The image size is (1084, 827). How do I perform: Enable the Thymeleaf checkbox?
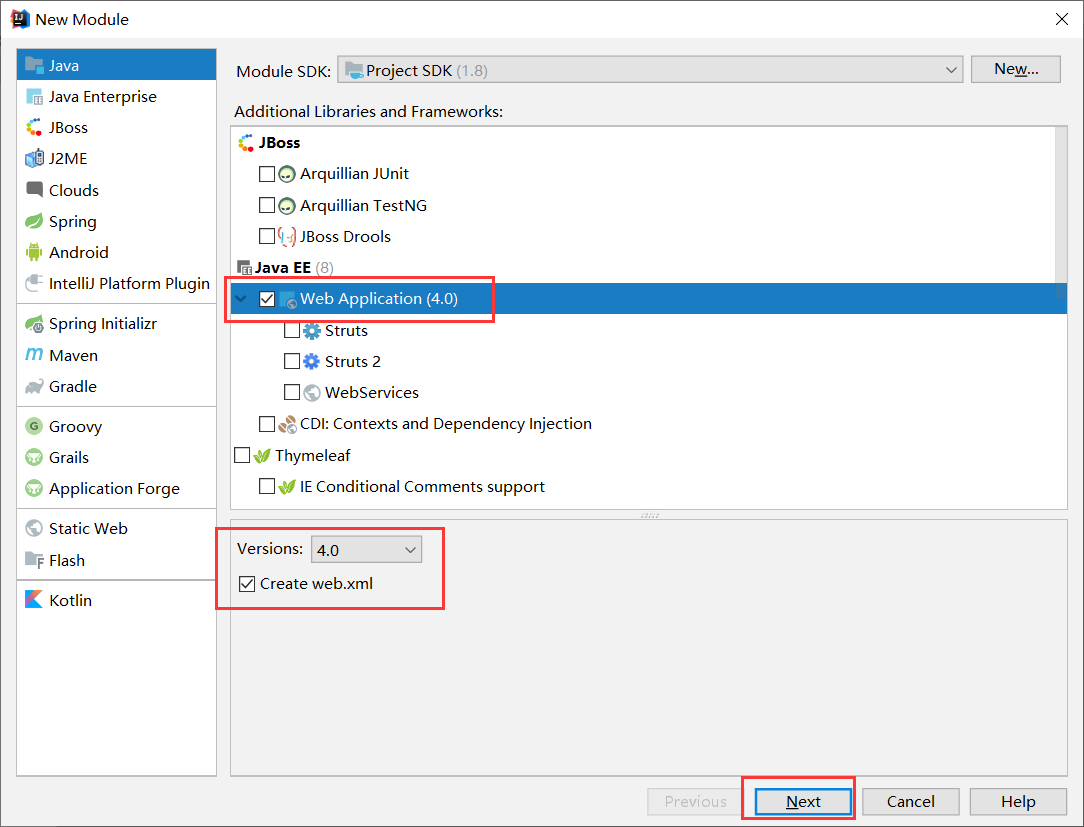coord(242,455)
